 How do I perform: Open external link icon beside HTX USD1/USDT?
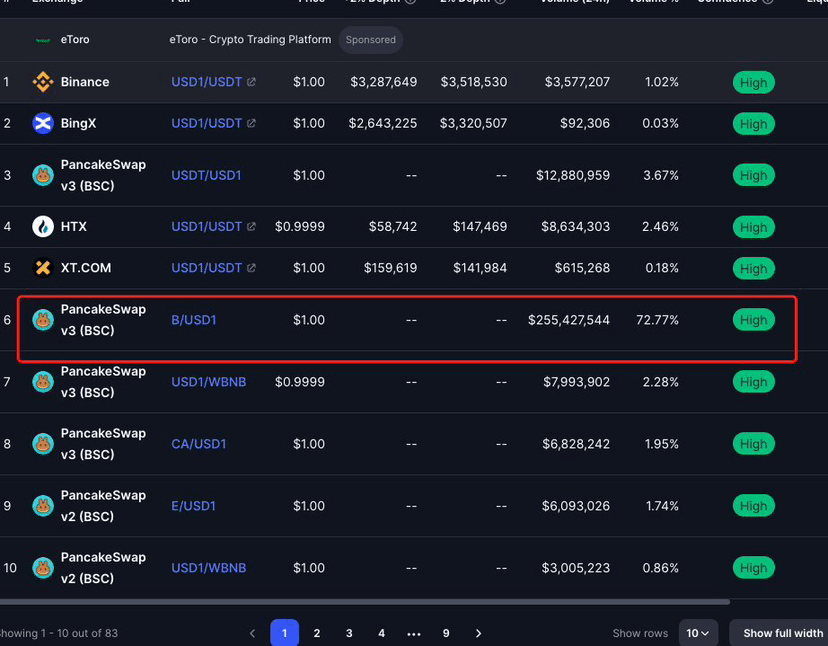coord(251,227)
